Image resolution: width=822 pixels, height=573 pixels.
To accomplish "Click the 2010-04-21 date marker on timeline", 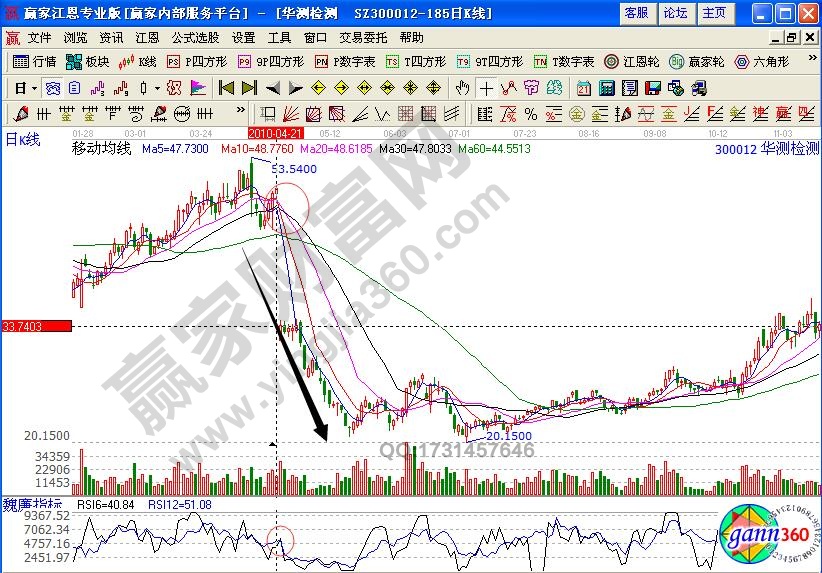I will [x=274, y=132].
